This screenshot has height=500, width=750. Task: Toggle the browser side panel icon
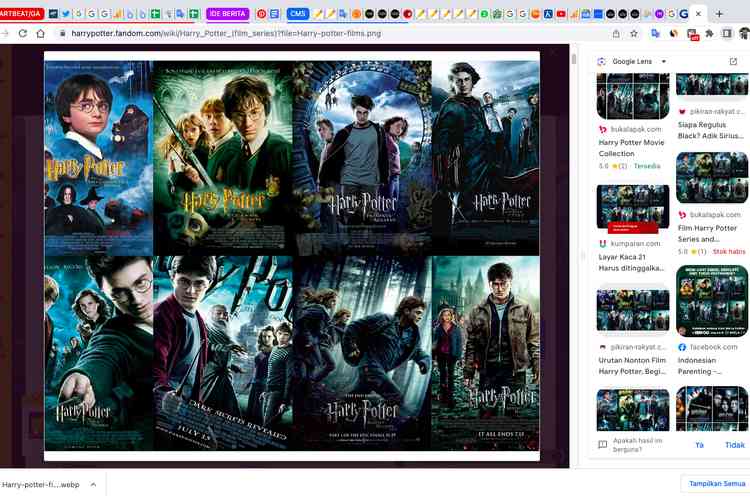[x=727, y=33]
